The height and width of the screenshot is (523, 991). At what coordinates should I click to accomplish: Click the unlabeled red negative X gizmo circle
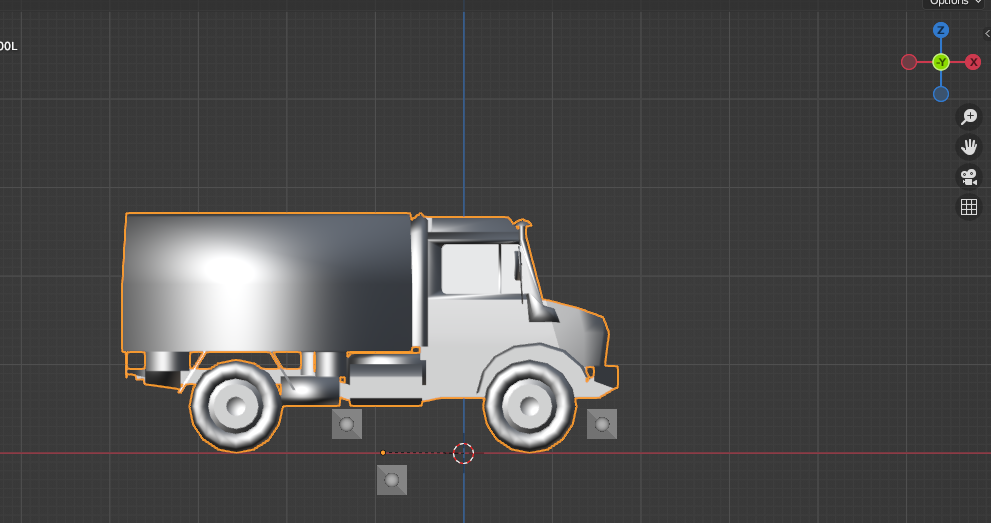pos(909,62)
